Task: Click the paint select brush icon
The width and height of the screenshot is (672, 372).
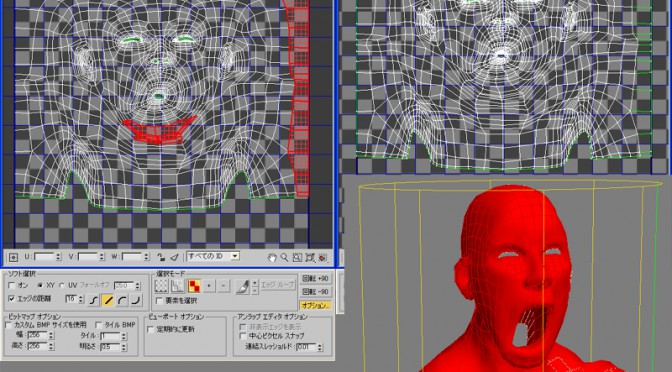Action: [243, 286]
